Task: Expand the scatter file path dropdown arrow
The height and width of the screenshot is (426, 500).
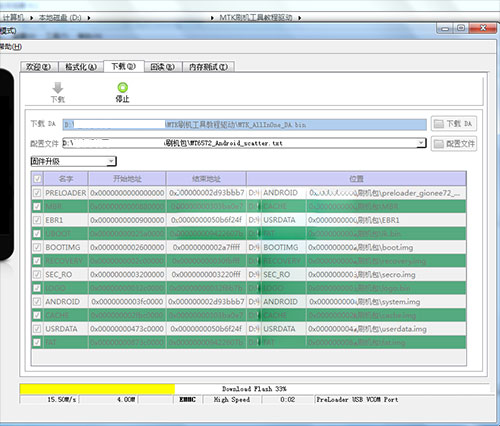Action: point(421,143)
